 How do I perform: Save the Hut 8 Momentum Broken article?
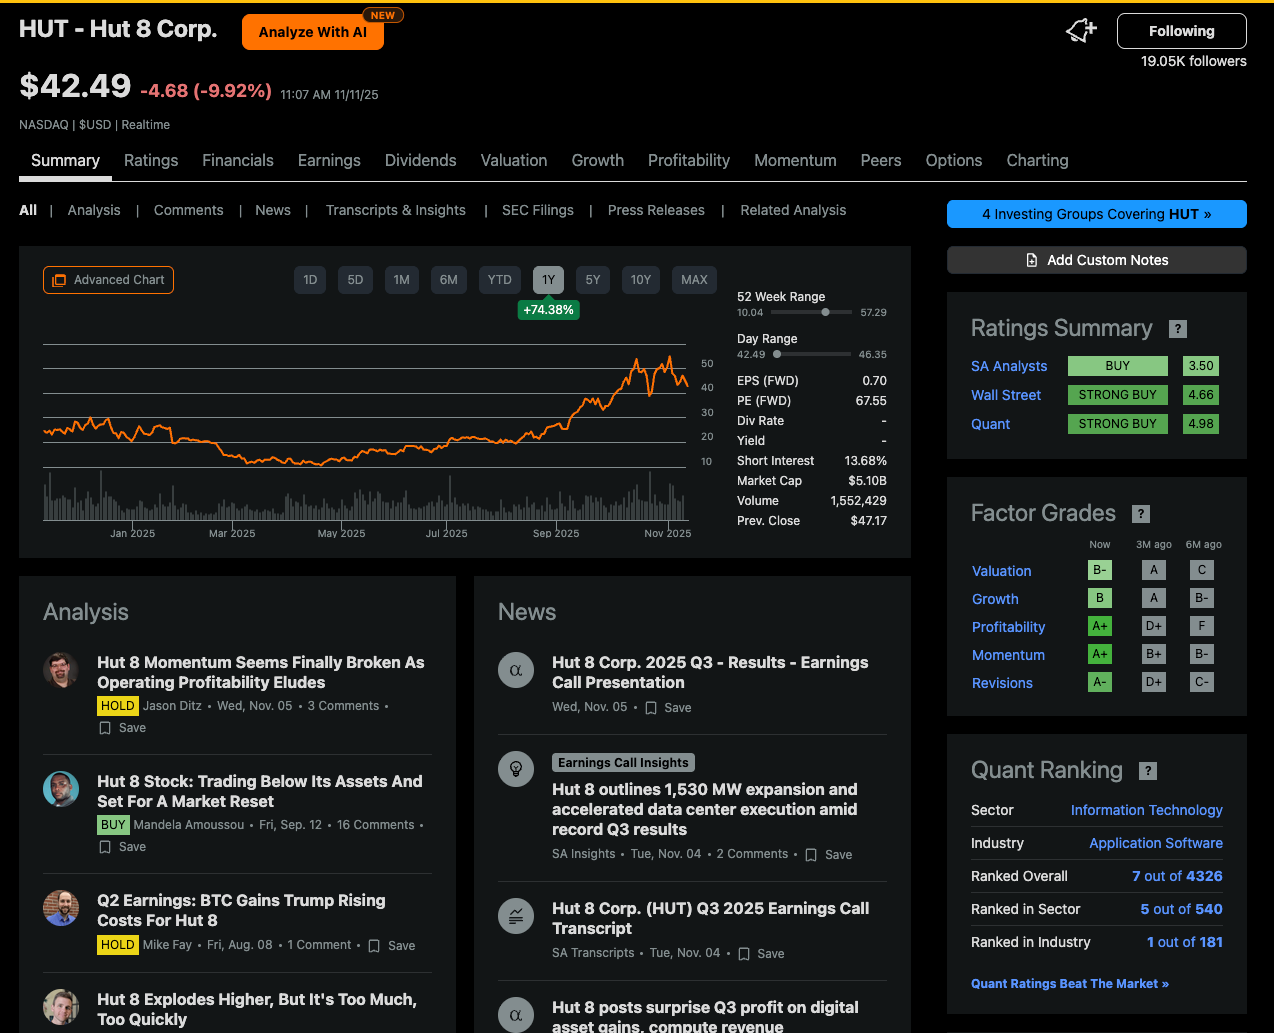click(x=122, y=728)
